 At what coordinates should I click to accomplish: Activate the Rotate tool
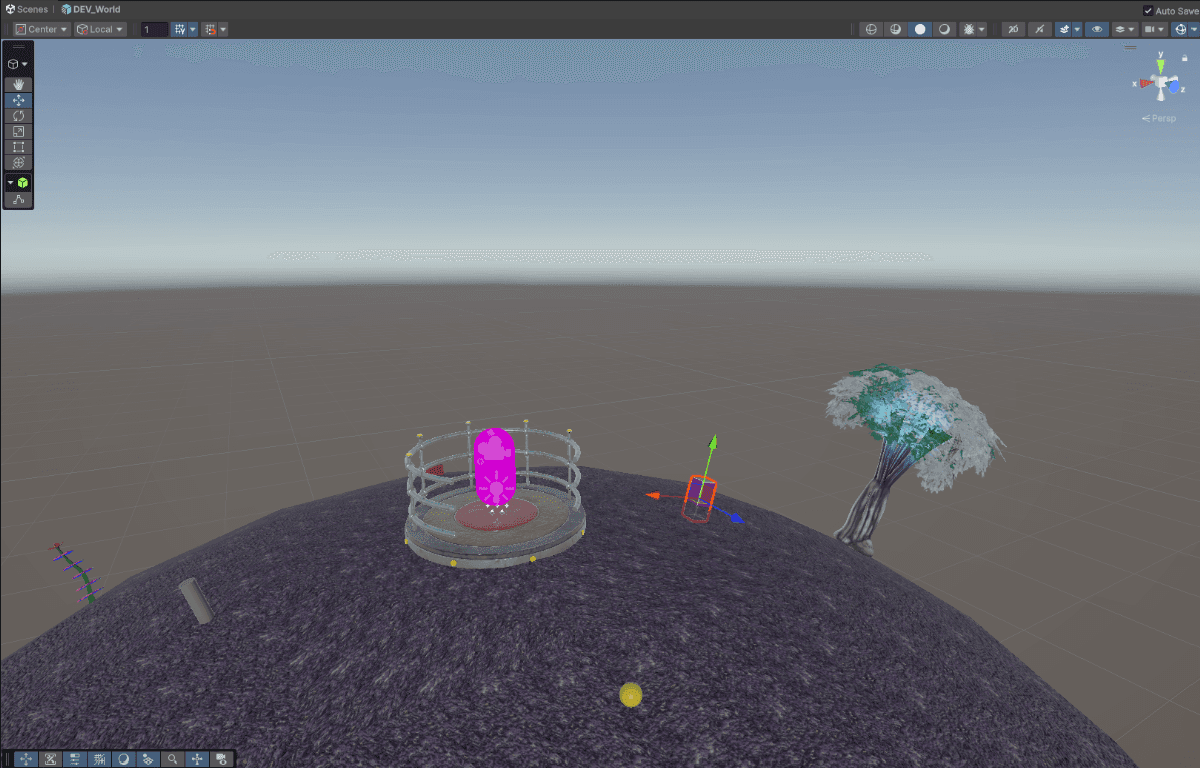click(x=18, y=115)
